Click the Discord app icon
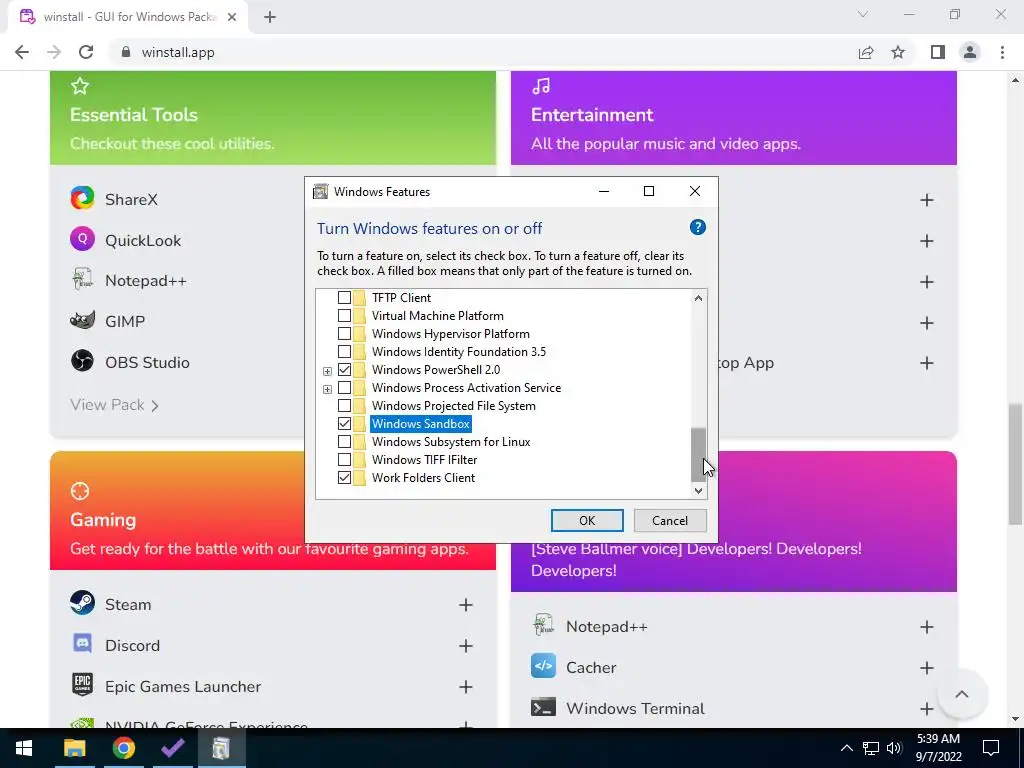Image resolution: width=1024 pixels, height=768 pixels. point(82,645)
